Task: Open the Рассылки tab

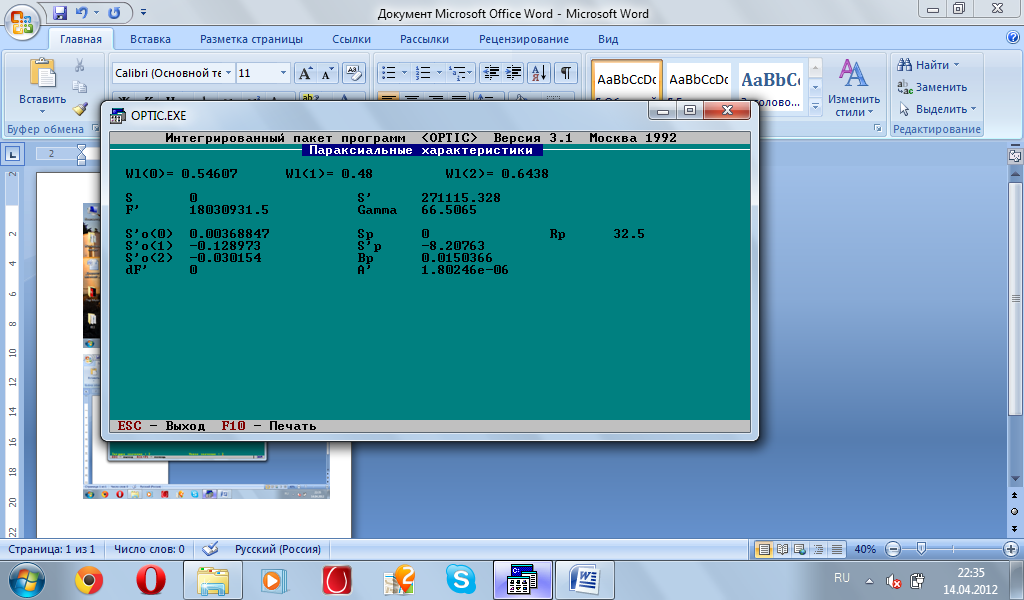Action: click(x=424, y=39)
